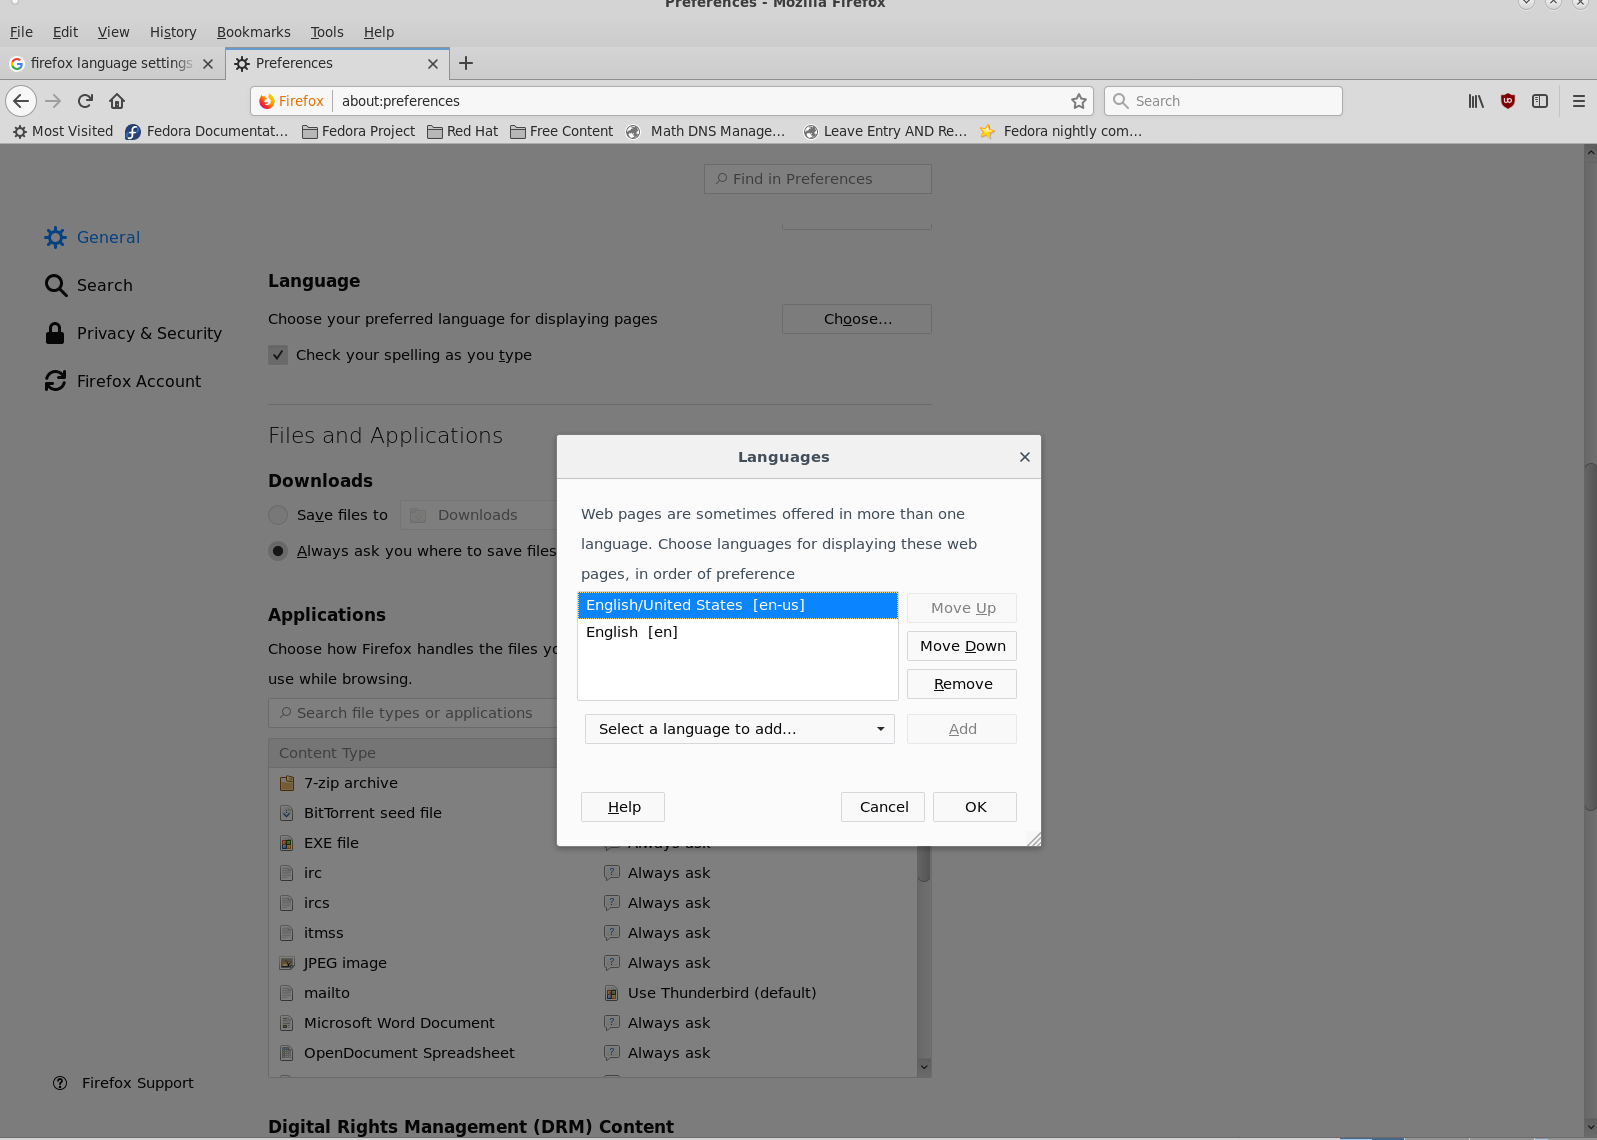The image size is (1597, 1140).
Task: Select the 7-zip archive row
Action: (412, 783)
